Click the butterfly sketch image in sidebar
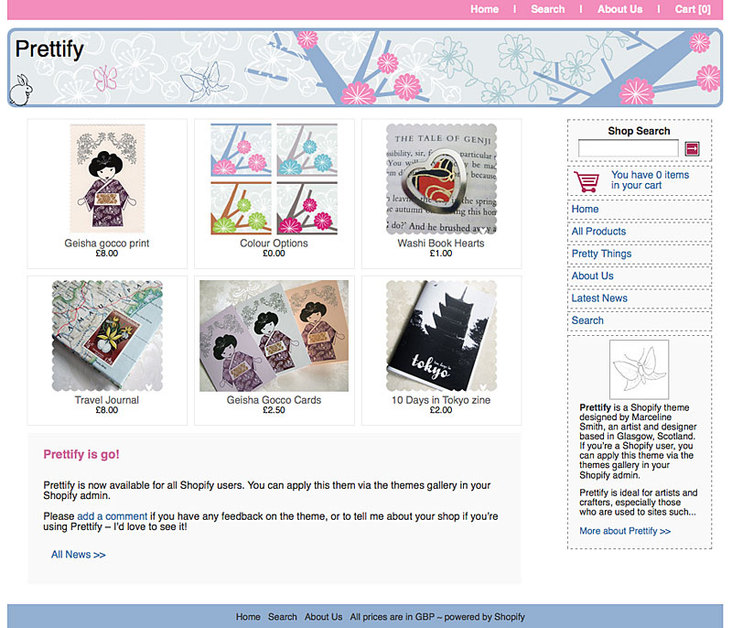This screenshot has height=628, width=732. point(639,369)
